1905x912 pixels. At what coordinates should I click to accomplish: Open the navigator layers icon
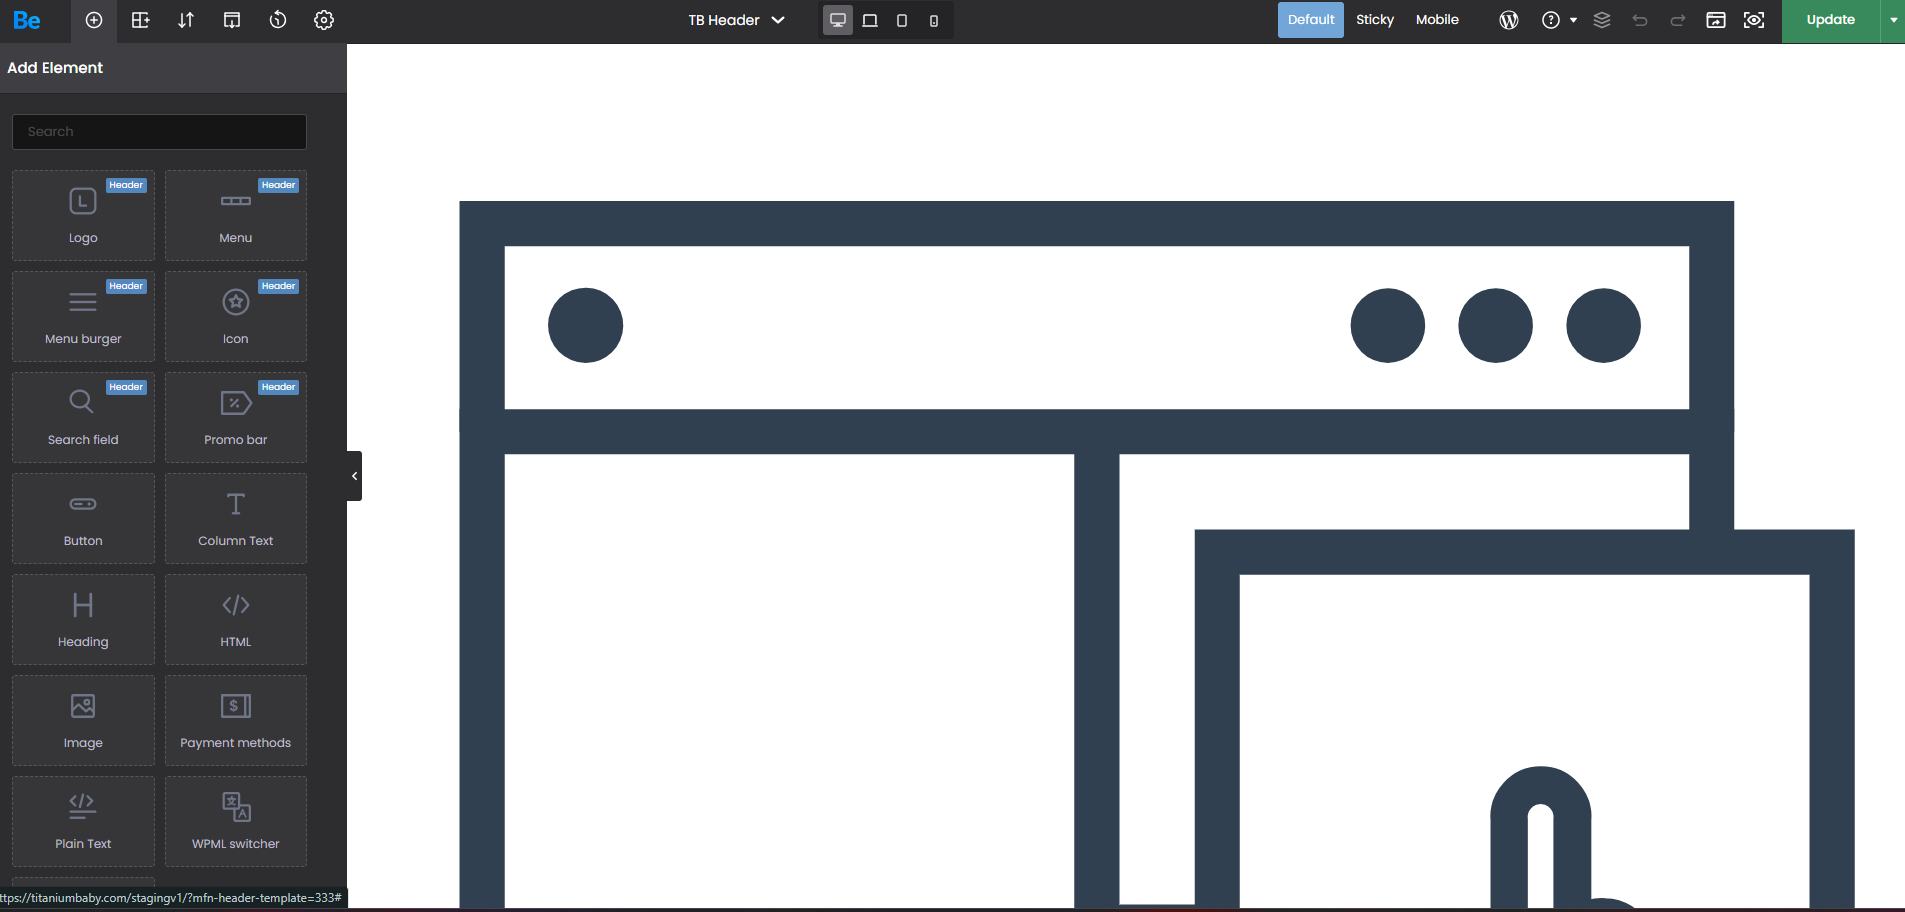click(x=1602, y=20)
